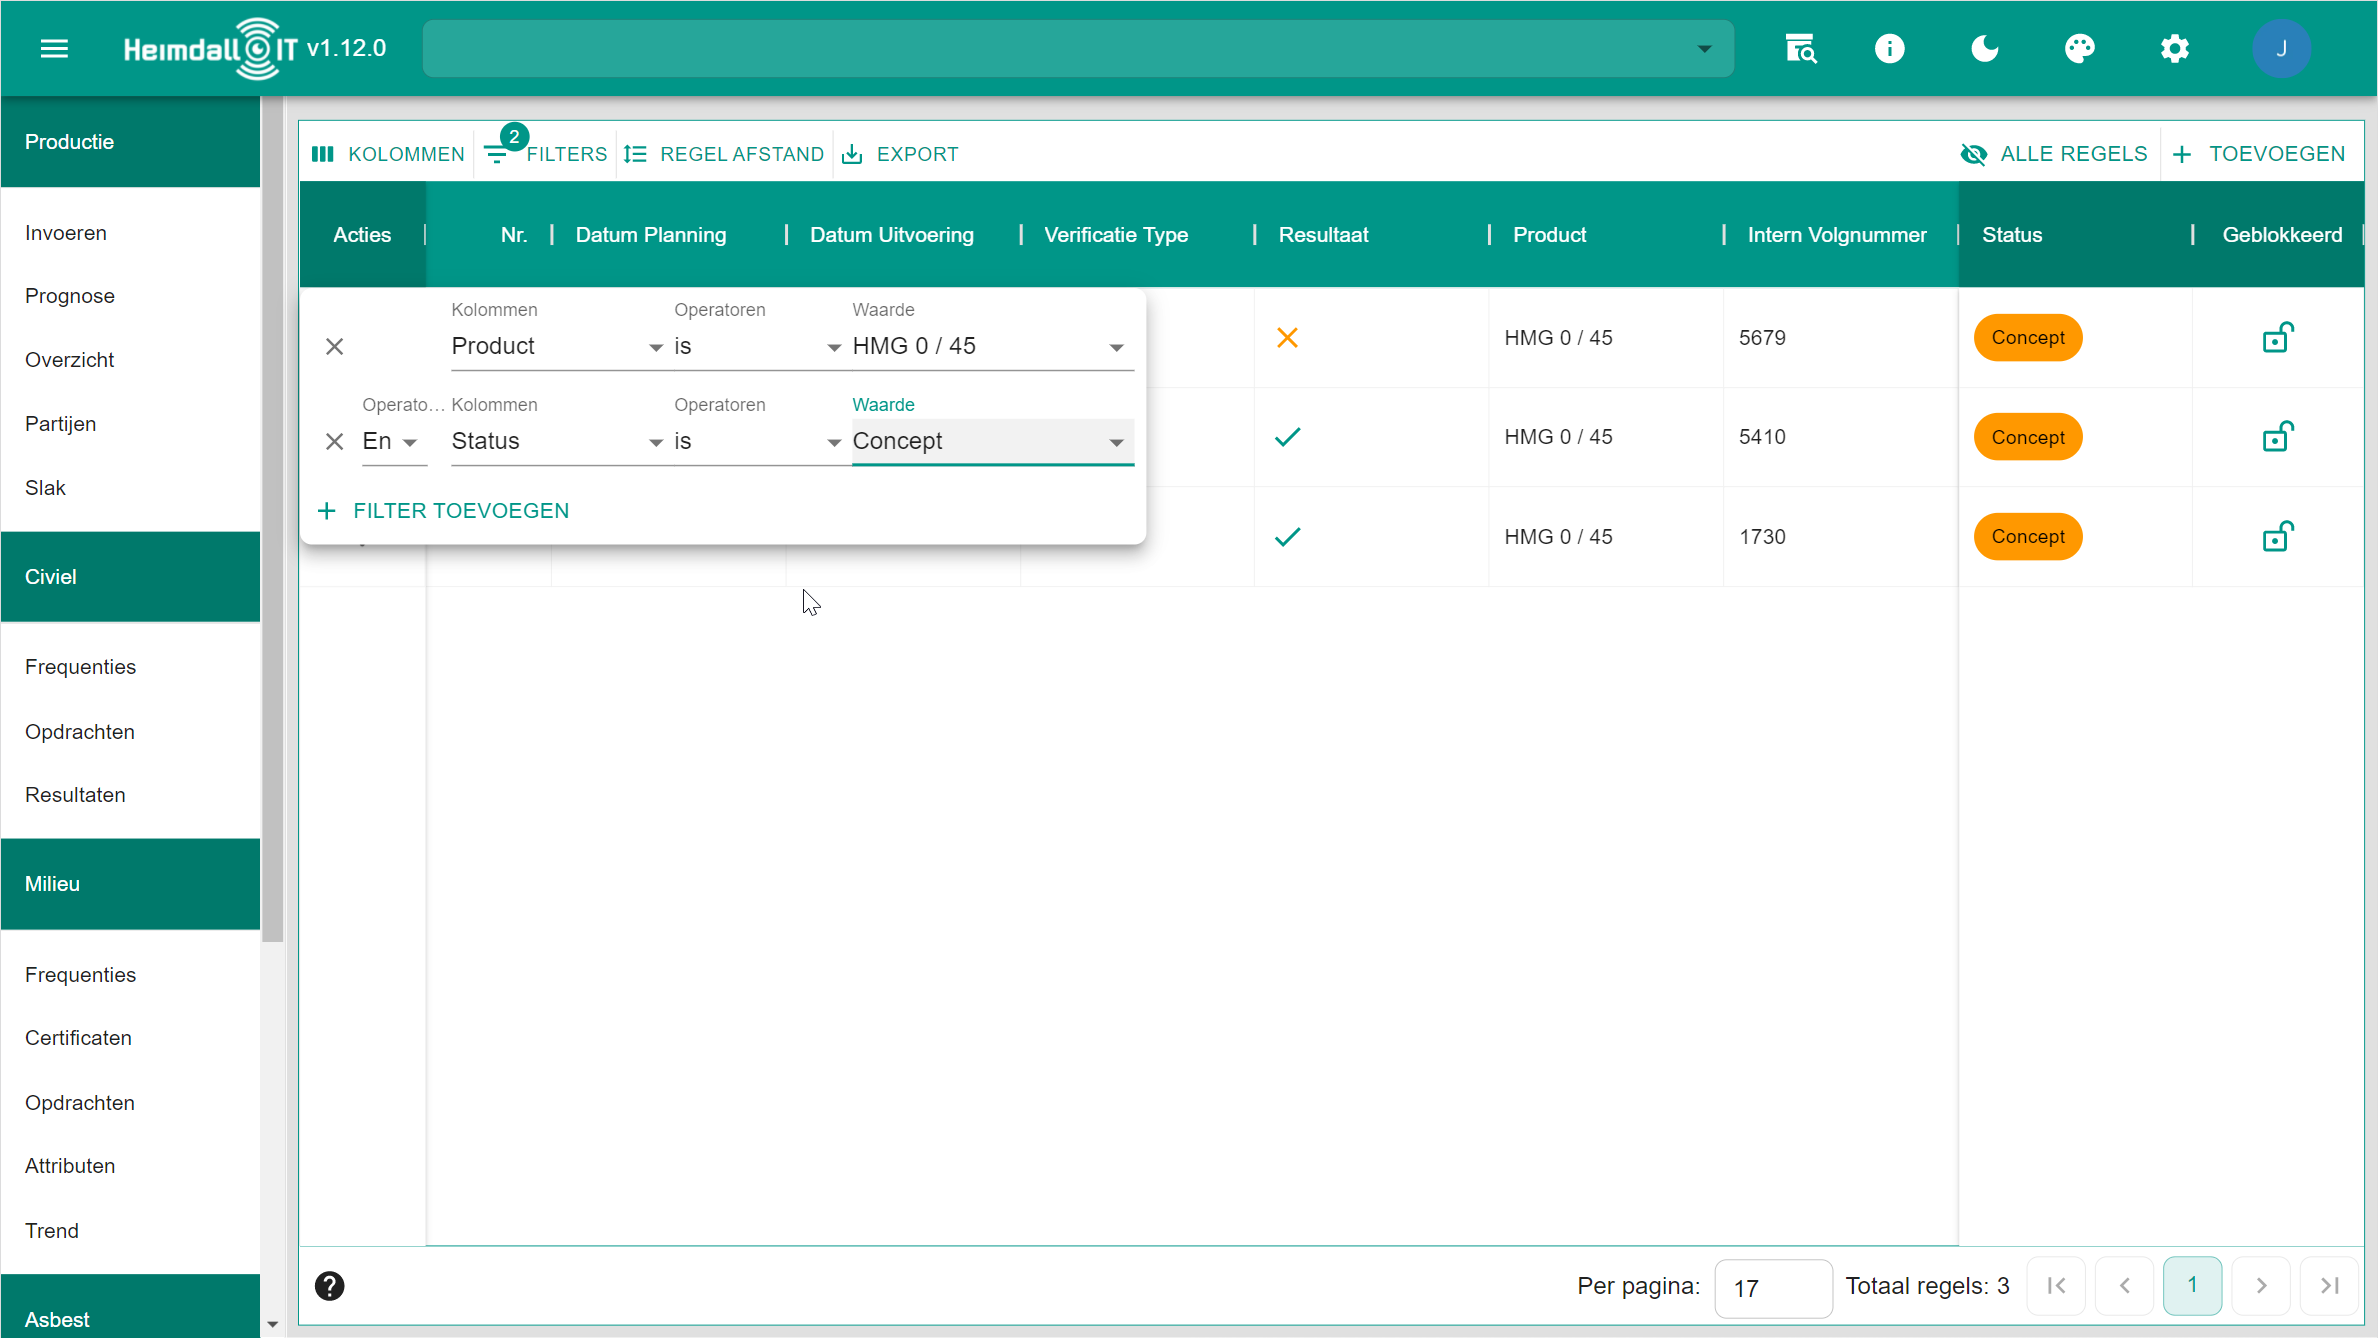This screenshot has height=1338, width=2378.
Task: Open the table search icon in header
Action: 1800,48
